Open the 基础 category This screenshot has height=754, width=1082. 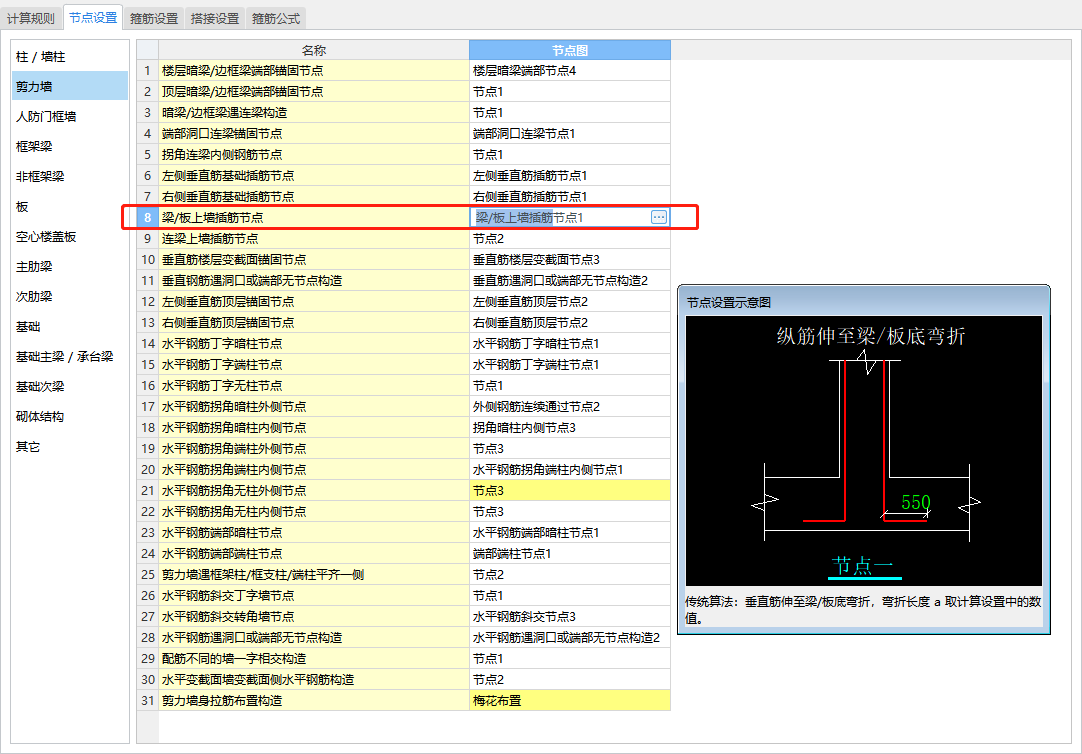click(x=70, y=326)
